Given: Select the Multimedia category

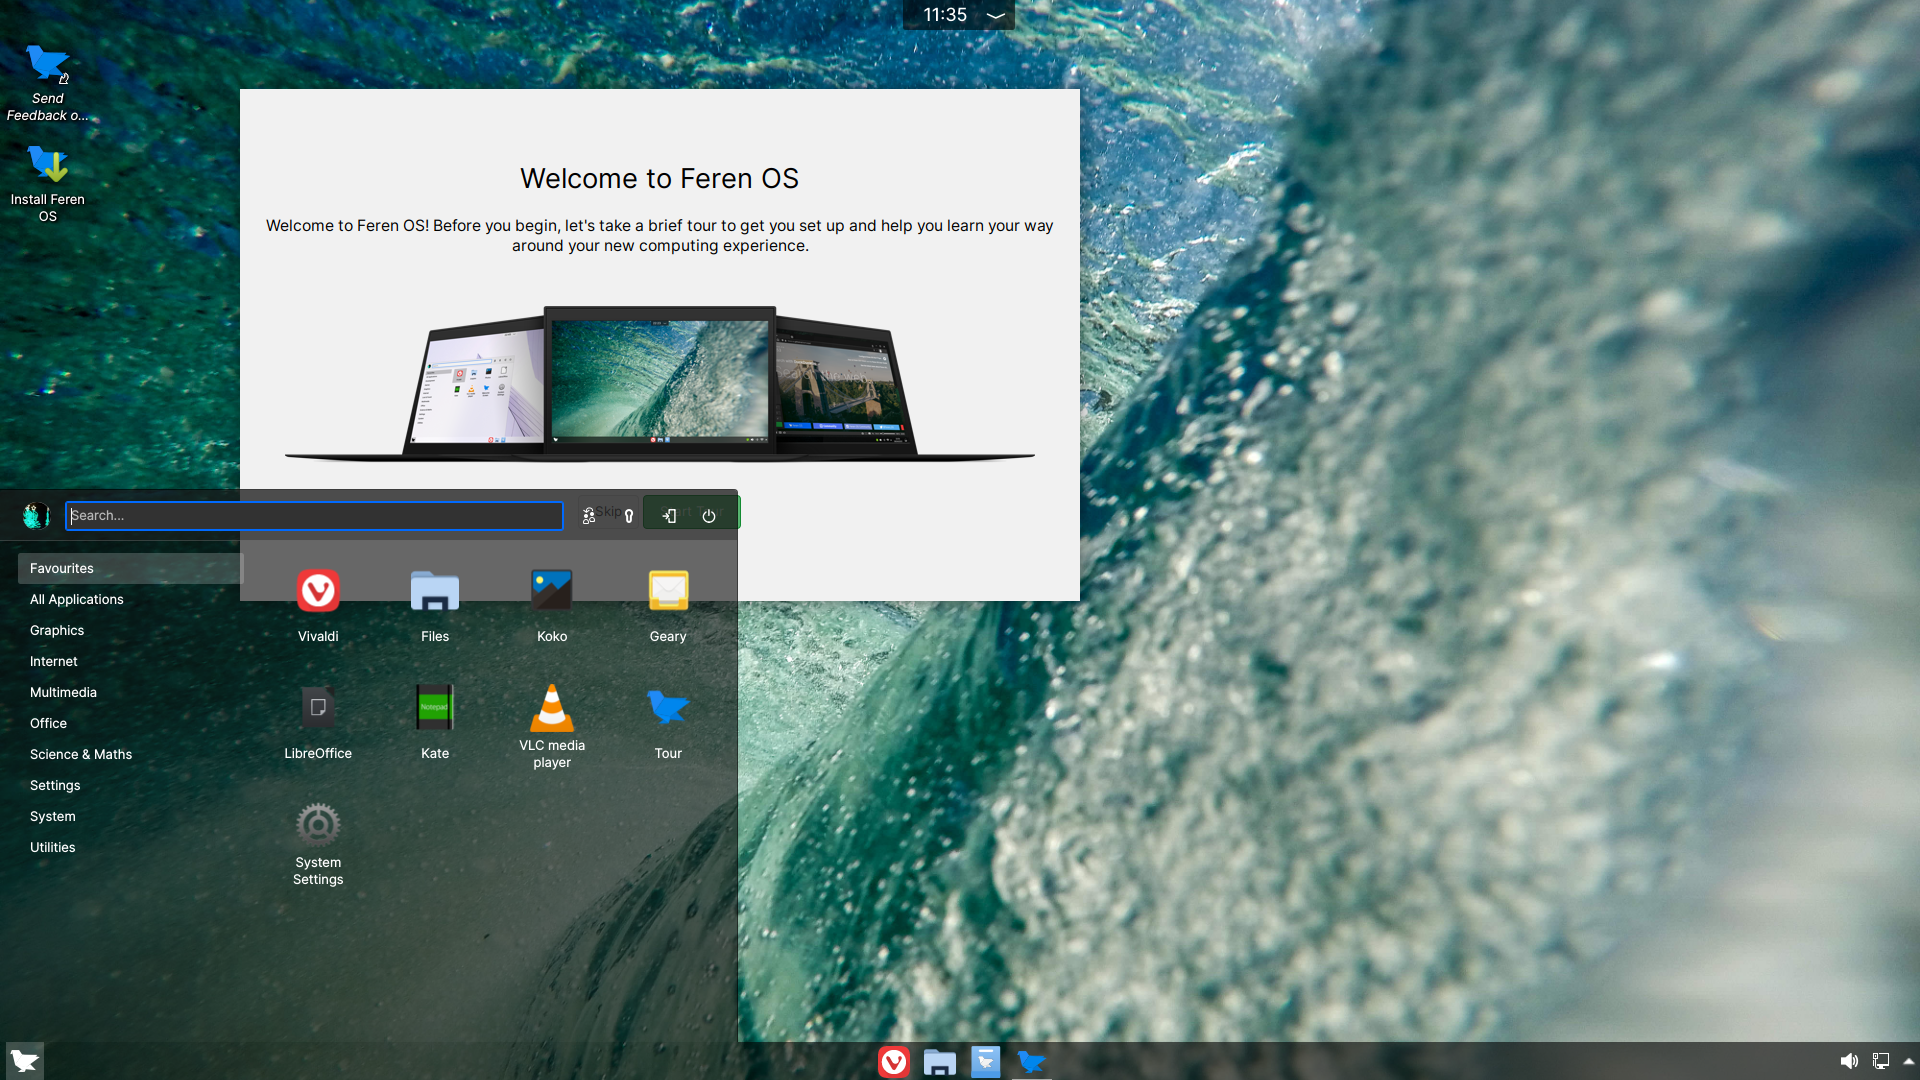Looking at the screenshot, I should 63,692.
